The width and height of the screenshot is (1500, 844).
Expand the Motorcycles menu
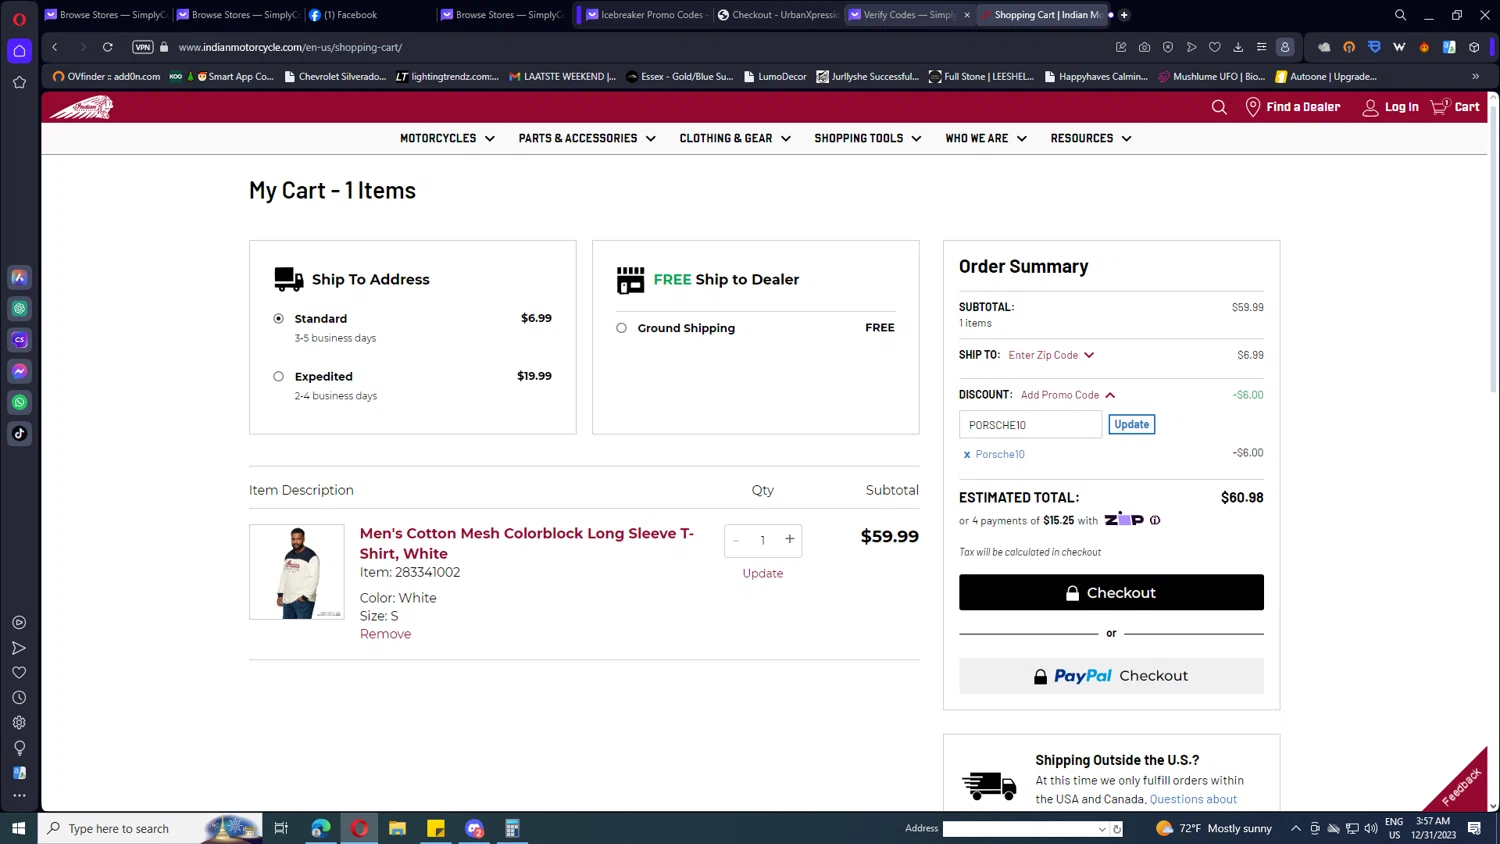click(447, 138)
